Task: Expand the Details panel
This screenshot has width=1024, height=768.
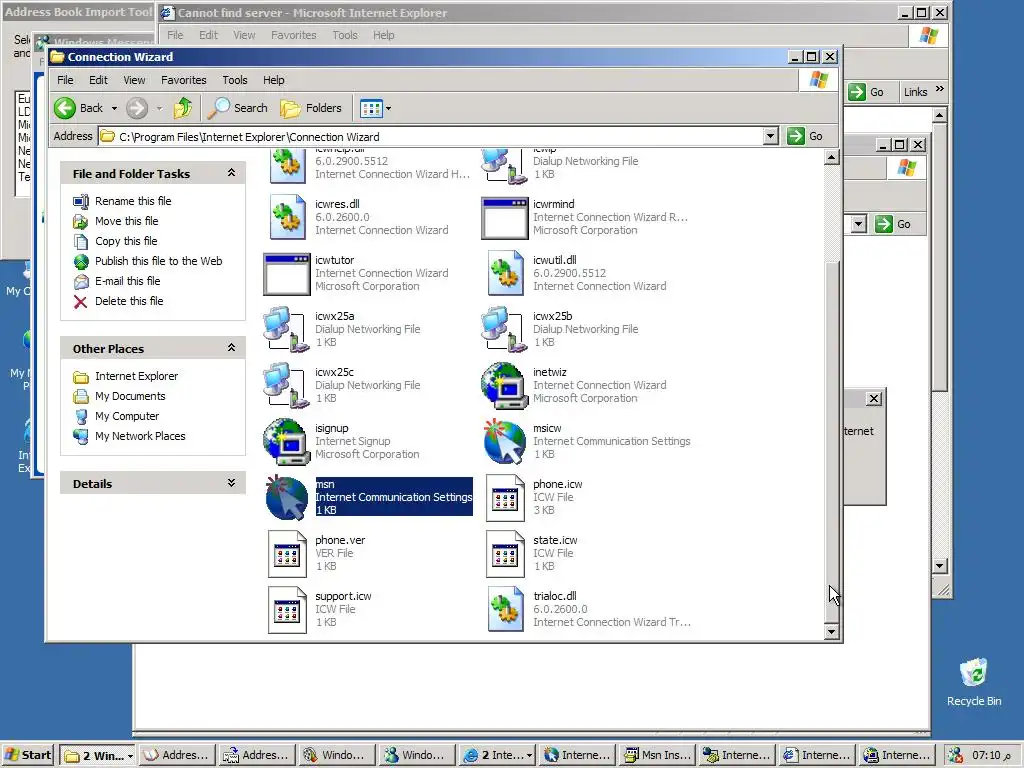Action: pyautogui.click(x=231, y=483)
